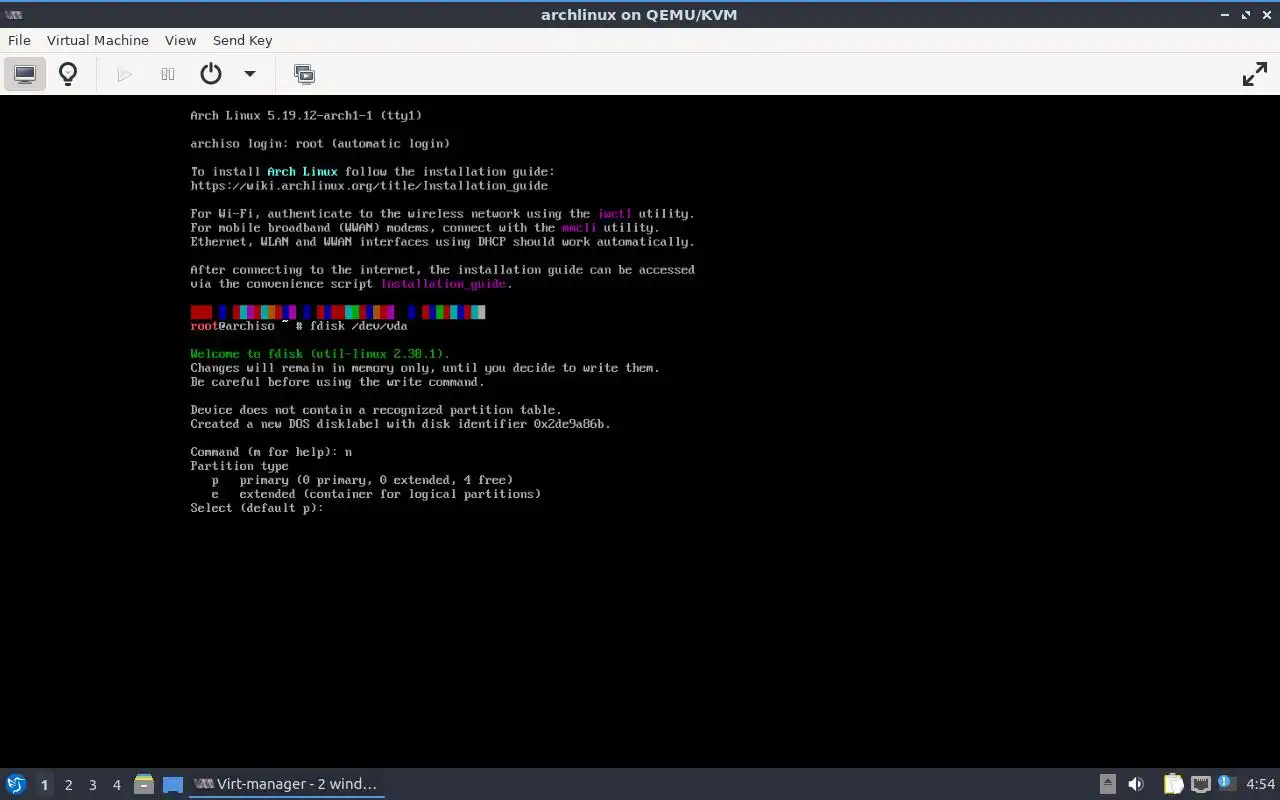This screenshot has width=1280, height=800.
Task: Switch to workspace 4
Action: tap(116, 785)
